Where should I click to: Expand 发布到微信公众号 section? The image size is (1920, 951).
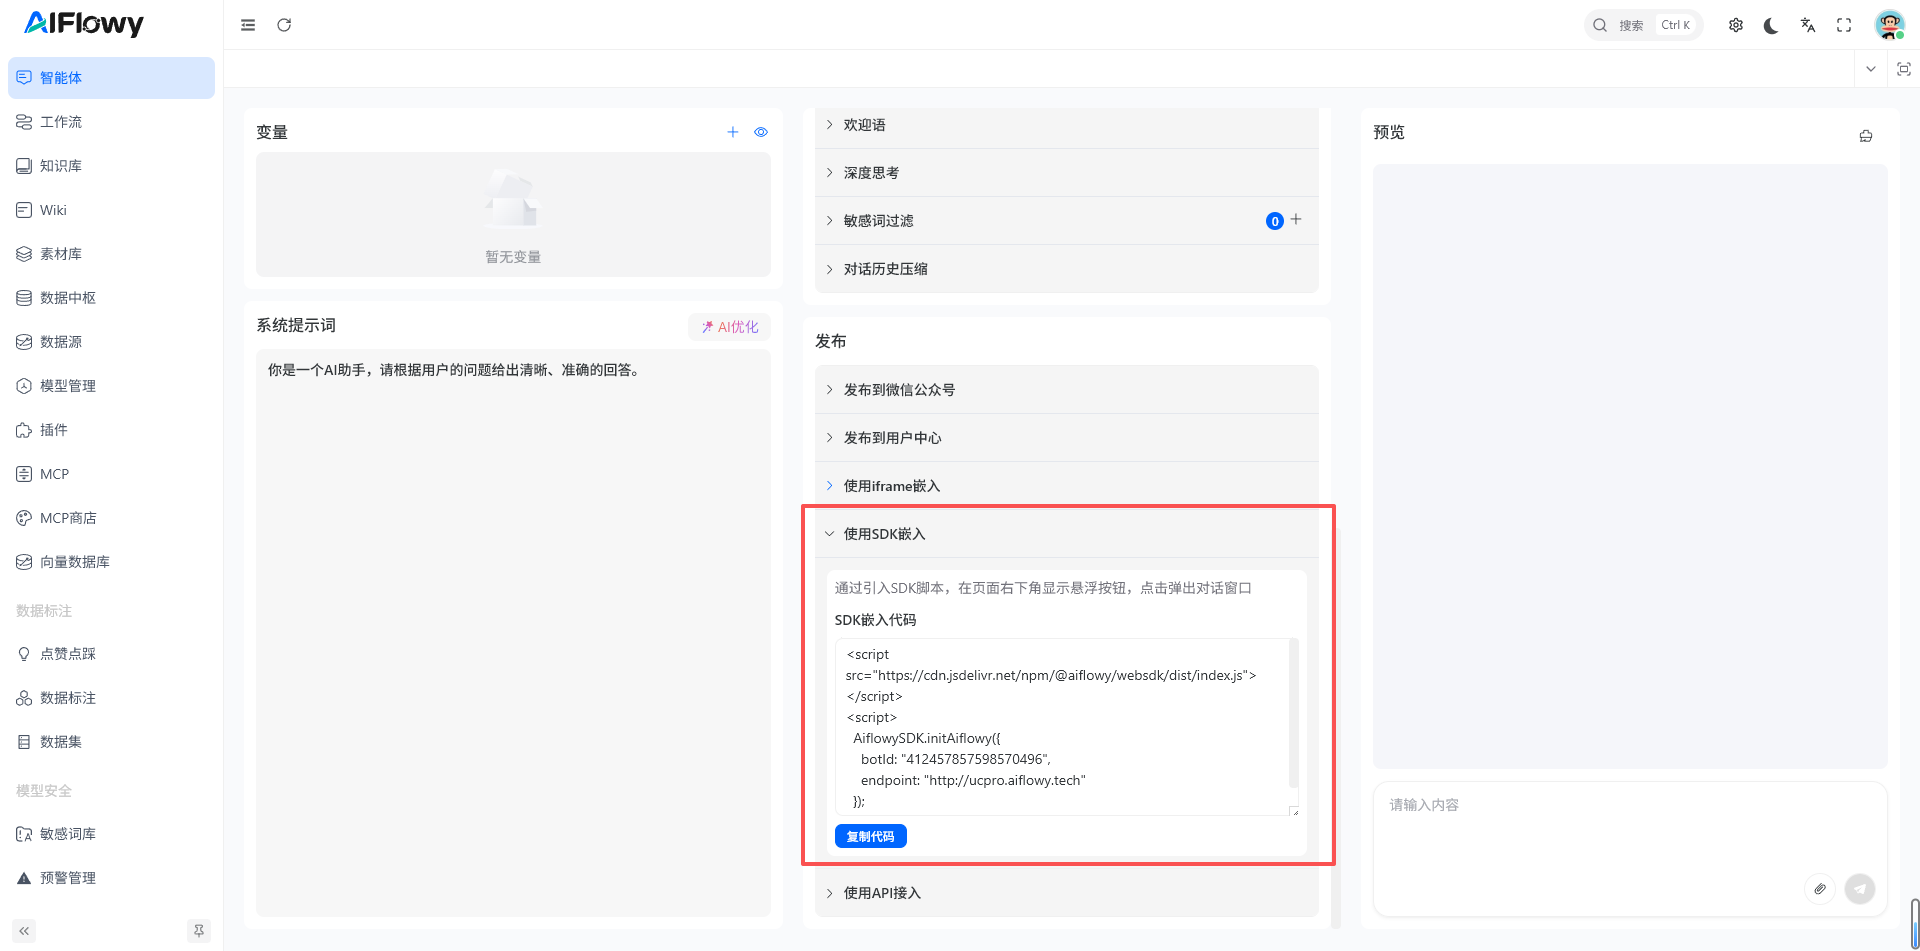[x=1066, y=390]
